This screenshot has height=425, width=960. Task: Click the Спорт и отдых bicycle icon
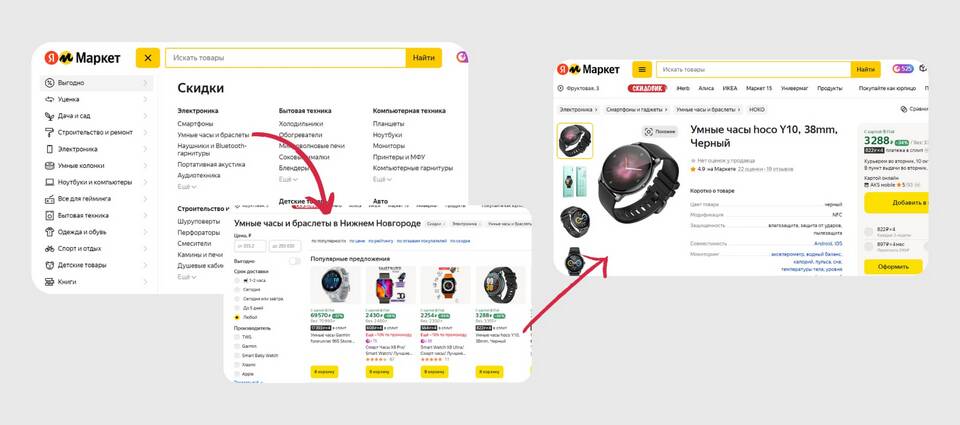coord(50,249)
